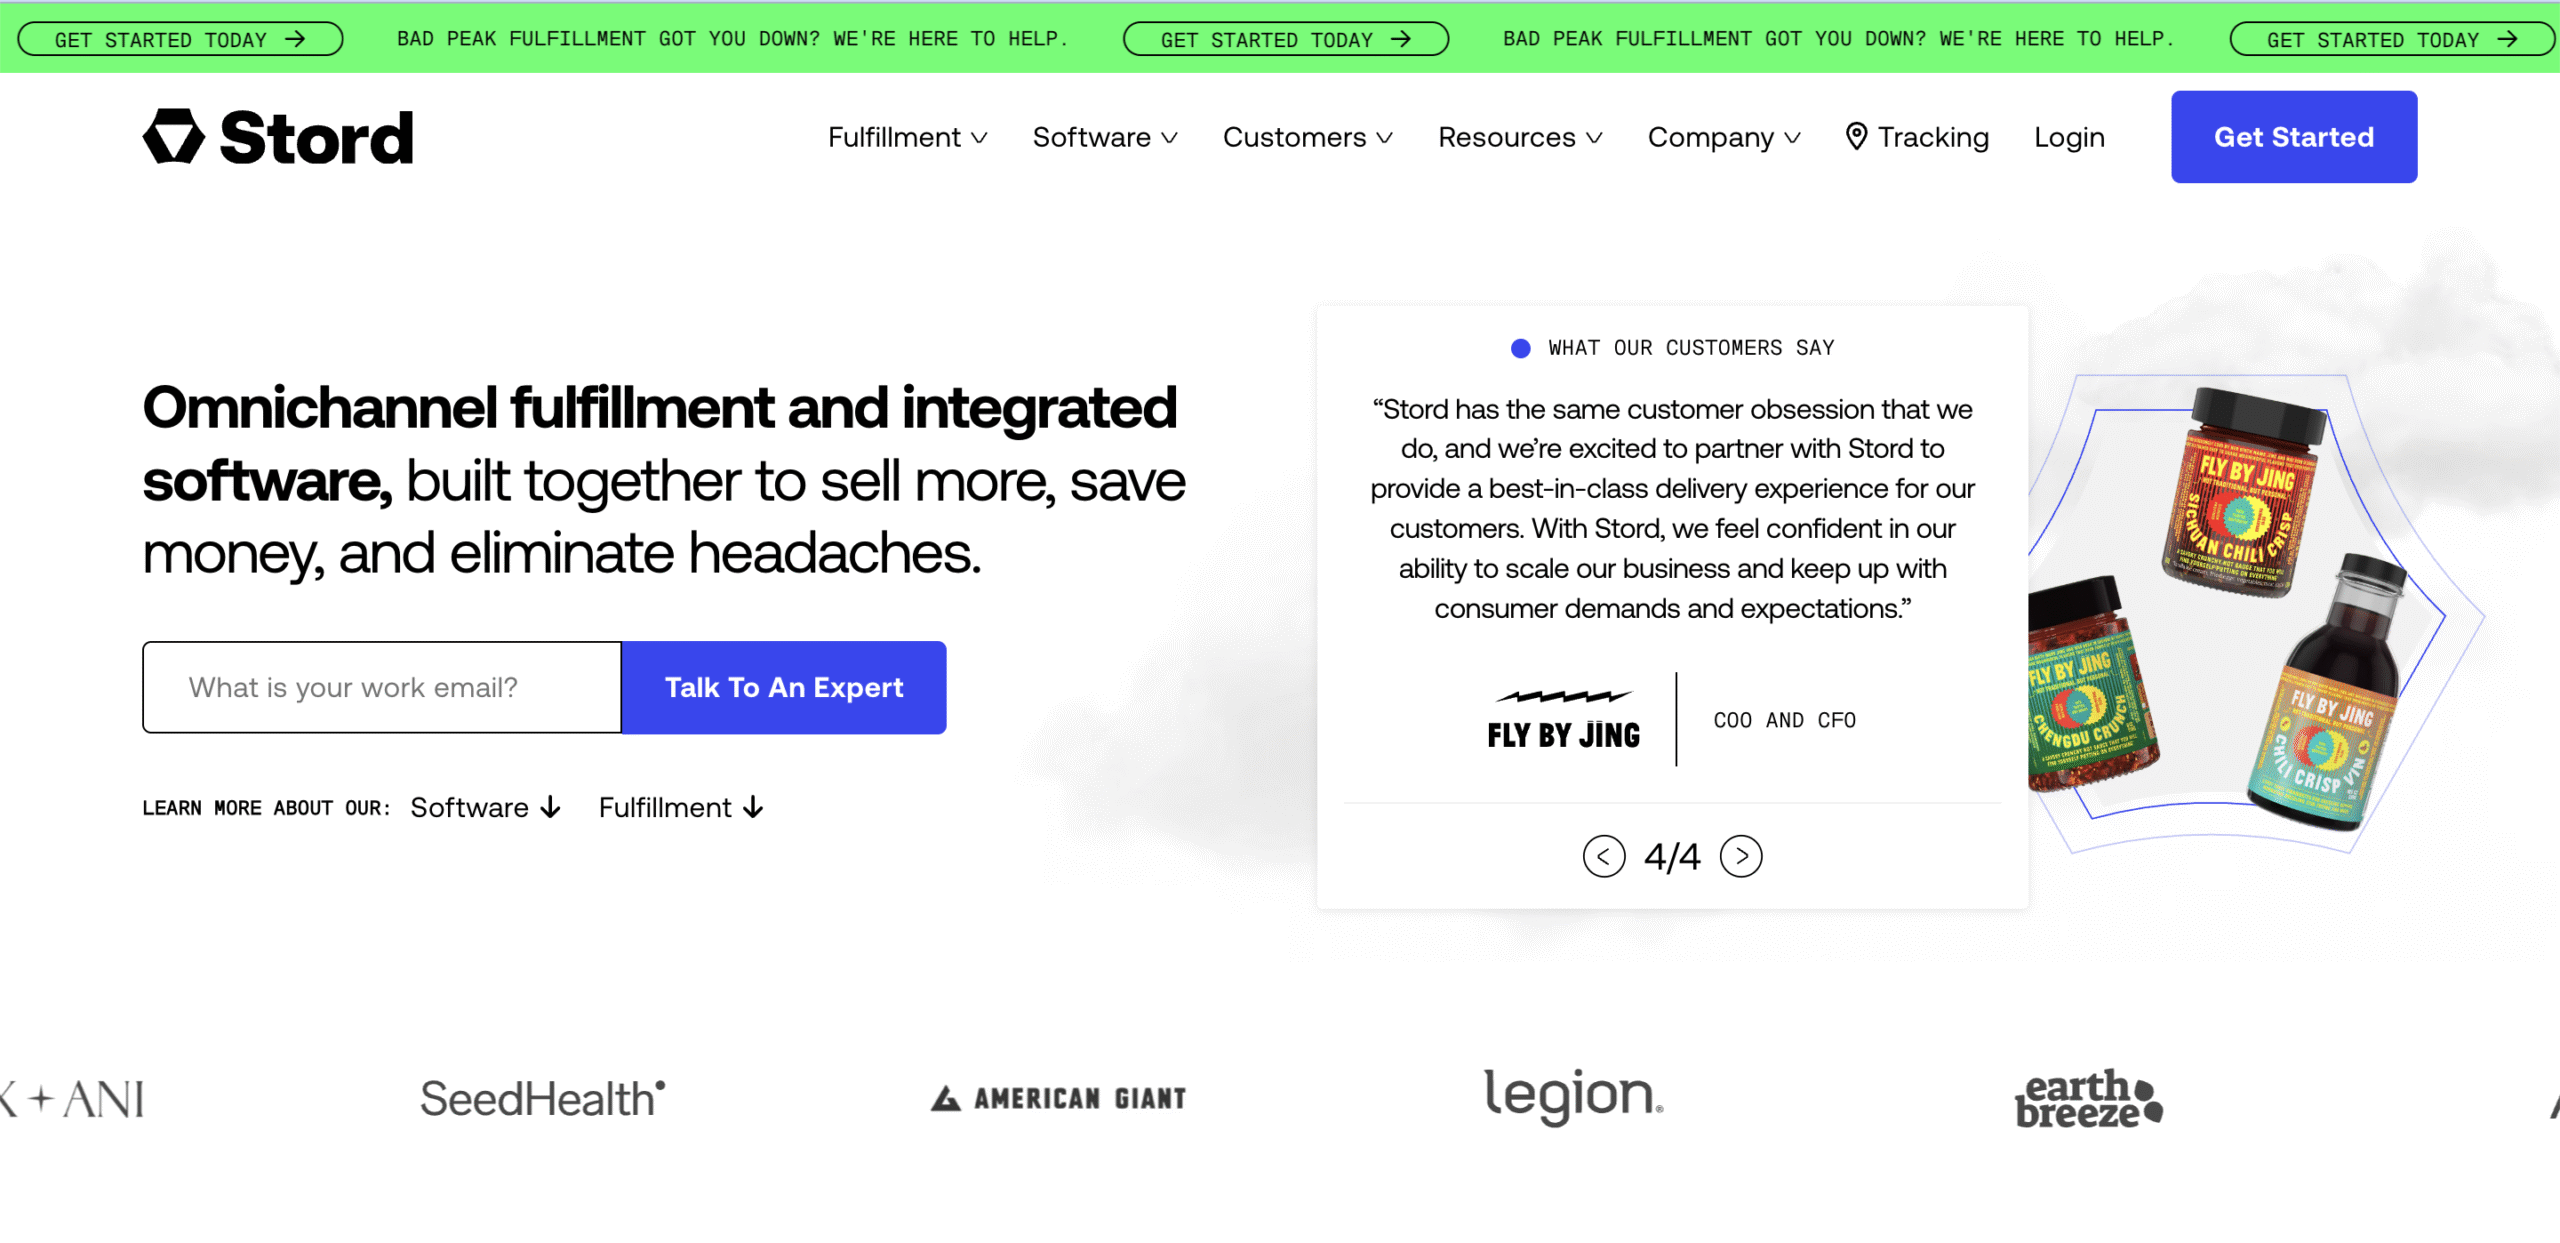Click the legion brand logo
Viewport: 2560px width, 1243px height.
1573,1096
